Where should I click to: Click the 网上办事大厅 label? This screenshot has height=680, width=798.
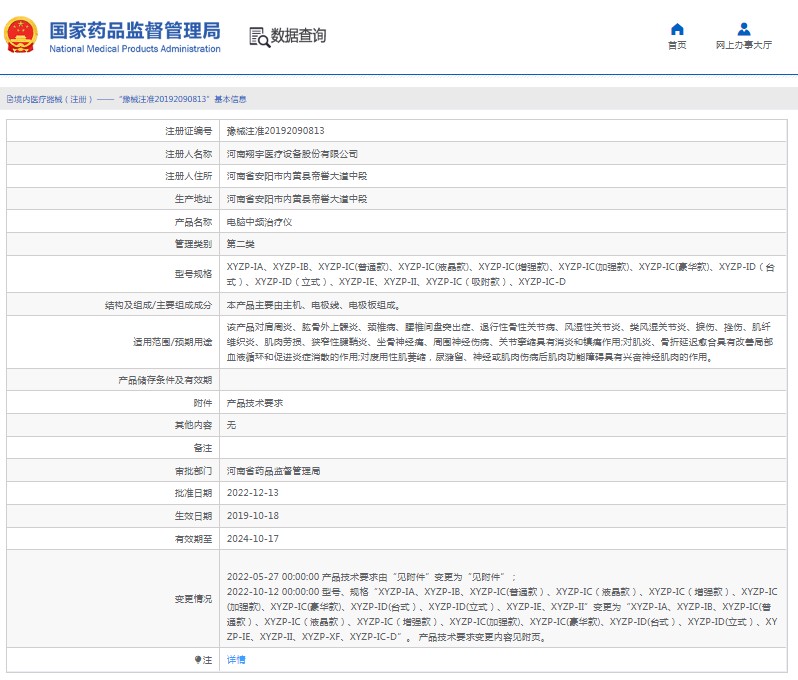pos(744,45)
